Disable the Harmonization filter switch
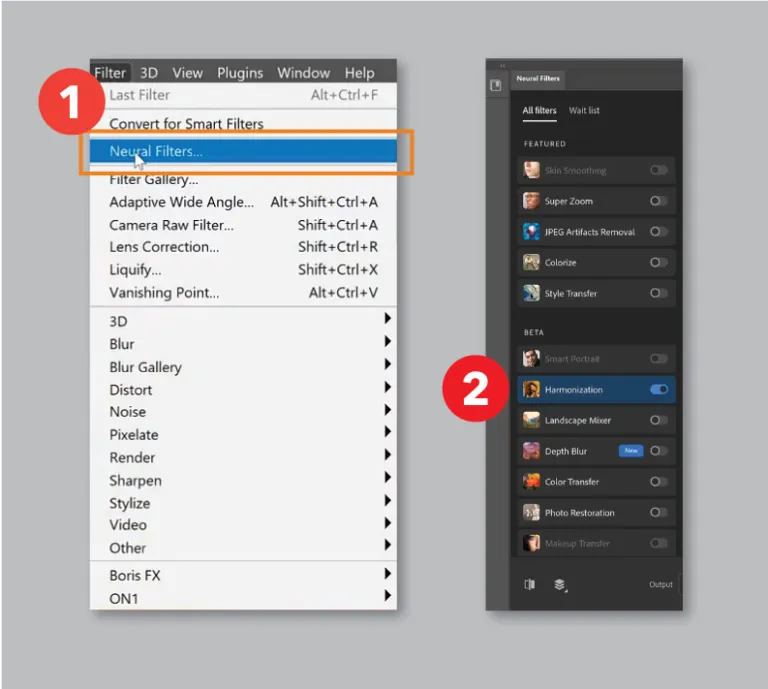The height and width of the screenshot is (689, 768). (659, 389)
